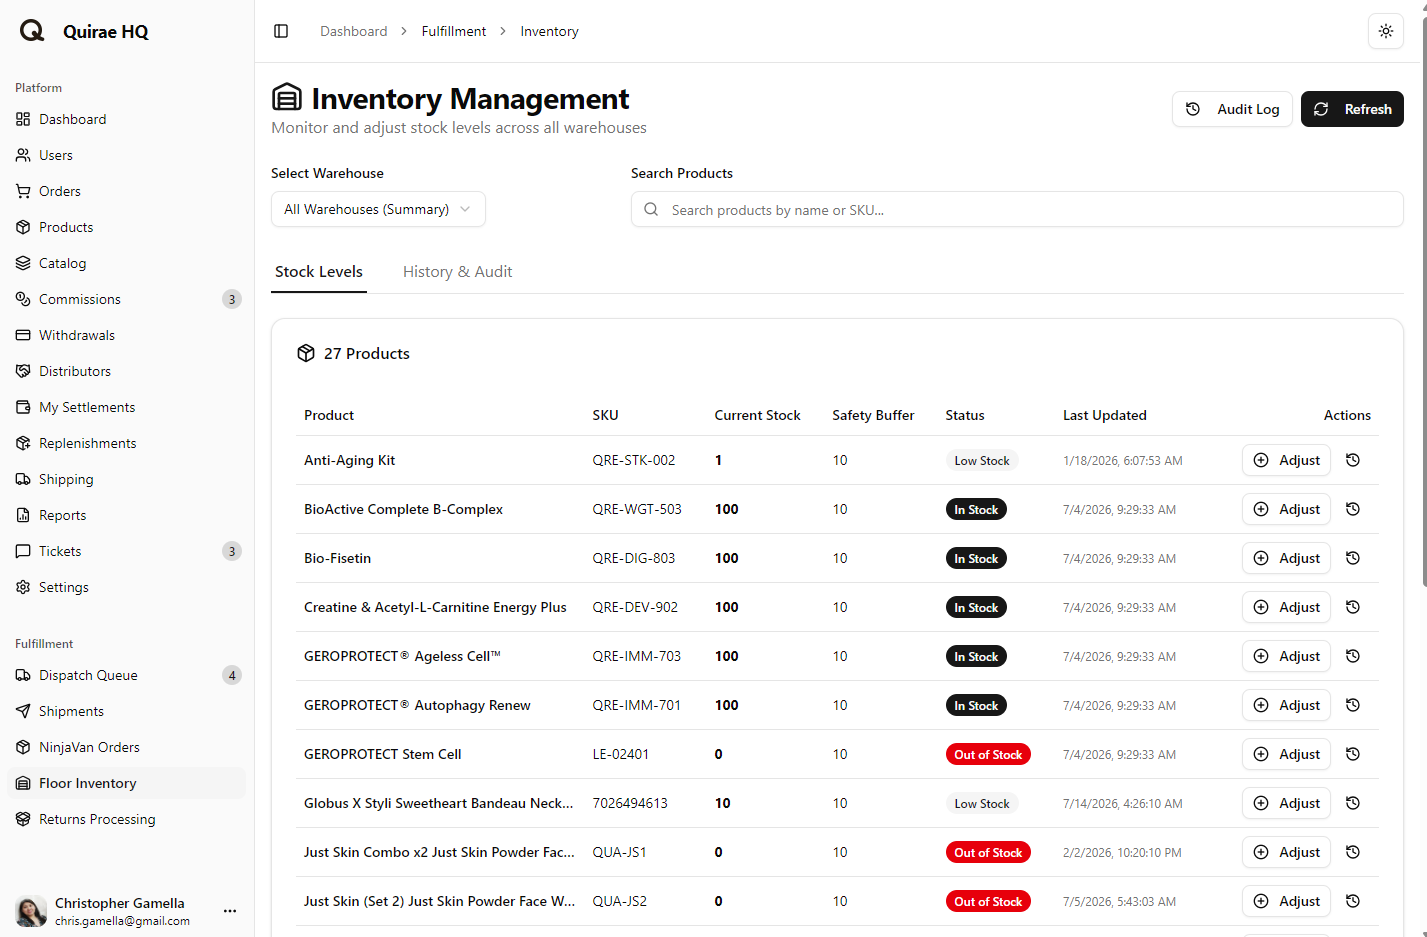Viewport: 1427px width, 937px height.
Task: Open Dashboard in sidebar
Action: [x=127, y=119]
